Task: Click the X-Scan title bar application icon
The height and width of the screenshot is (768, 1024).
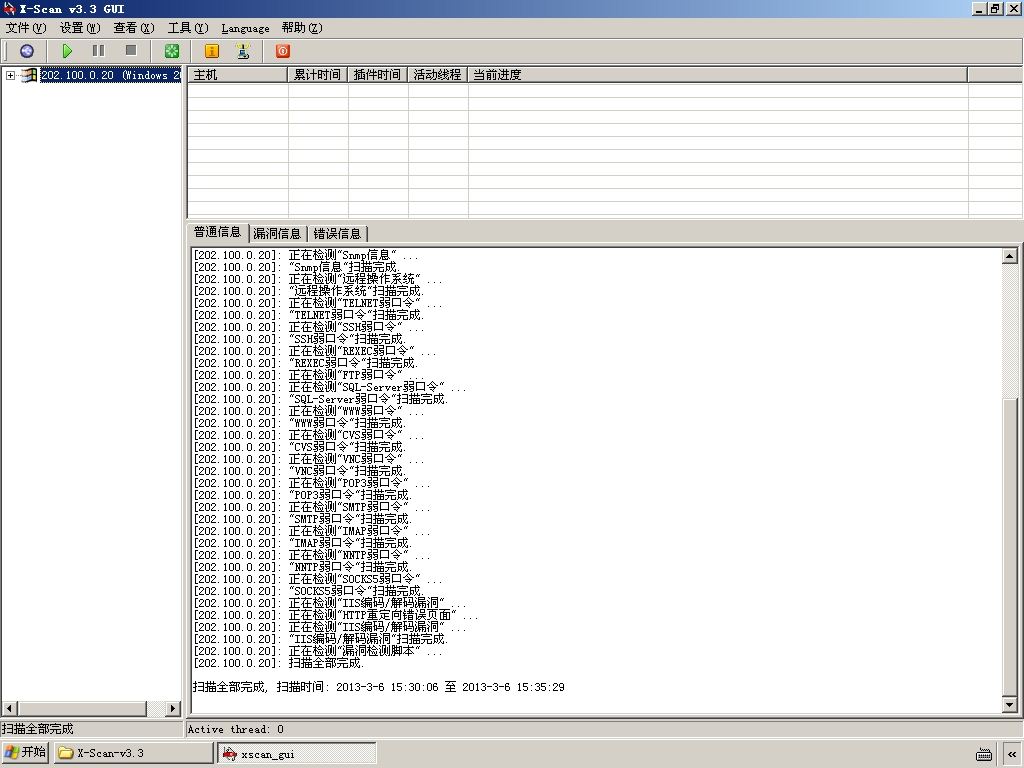Action: (x=9, y=8)
